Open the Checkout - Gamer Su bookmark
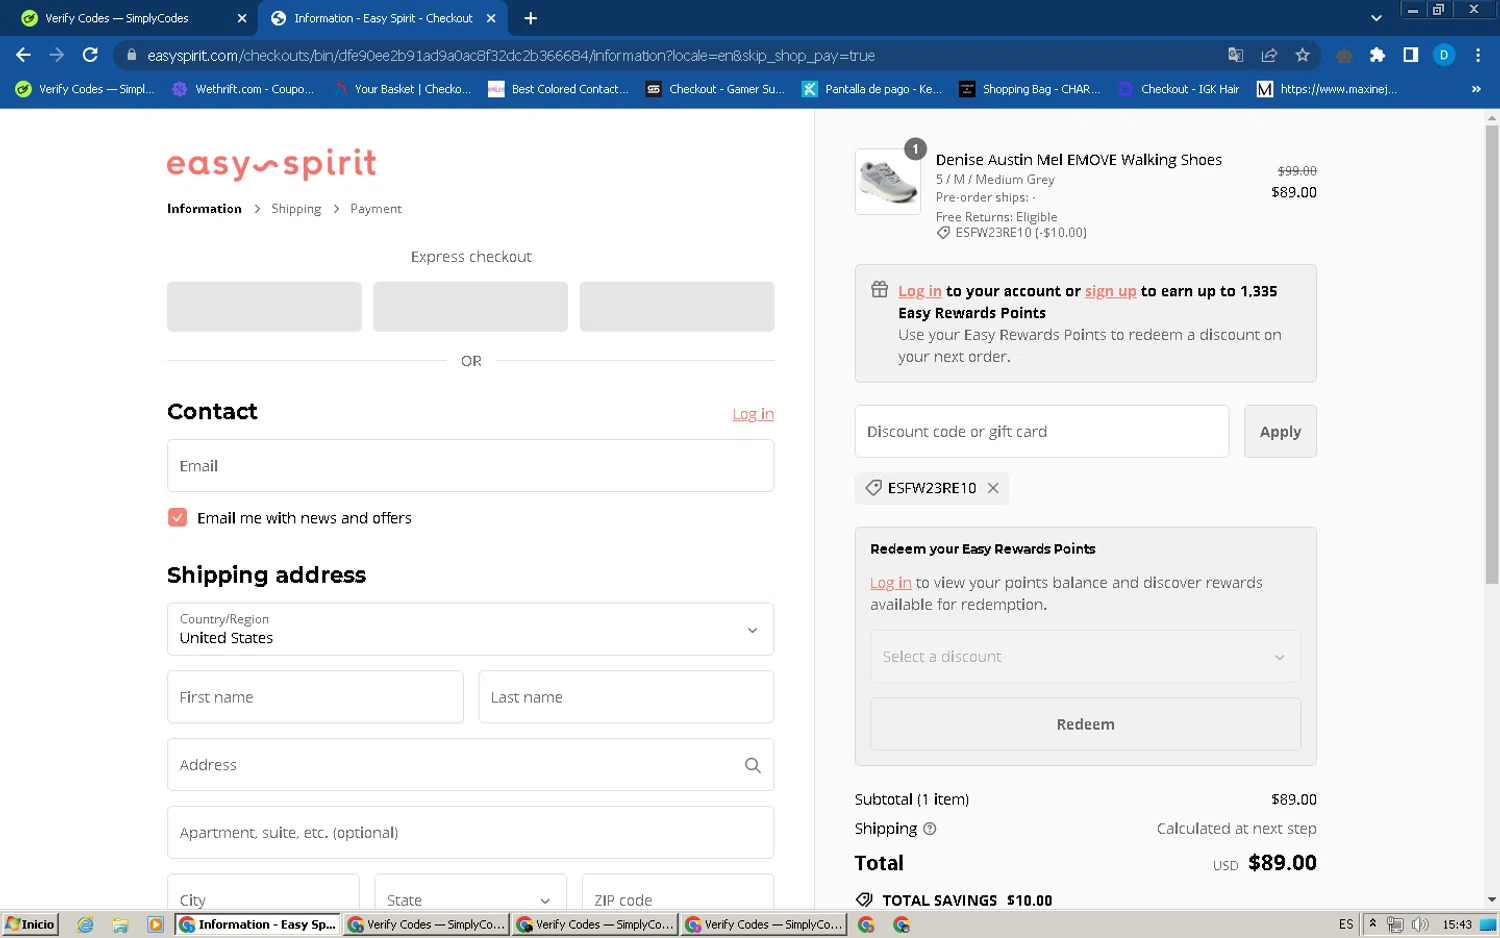The width and height of the screenshot is (1500, 938). pos(715,89)
